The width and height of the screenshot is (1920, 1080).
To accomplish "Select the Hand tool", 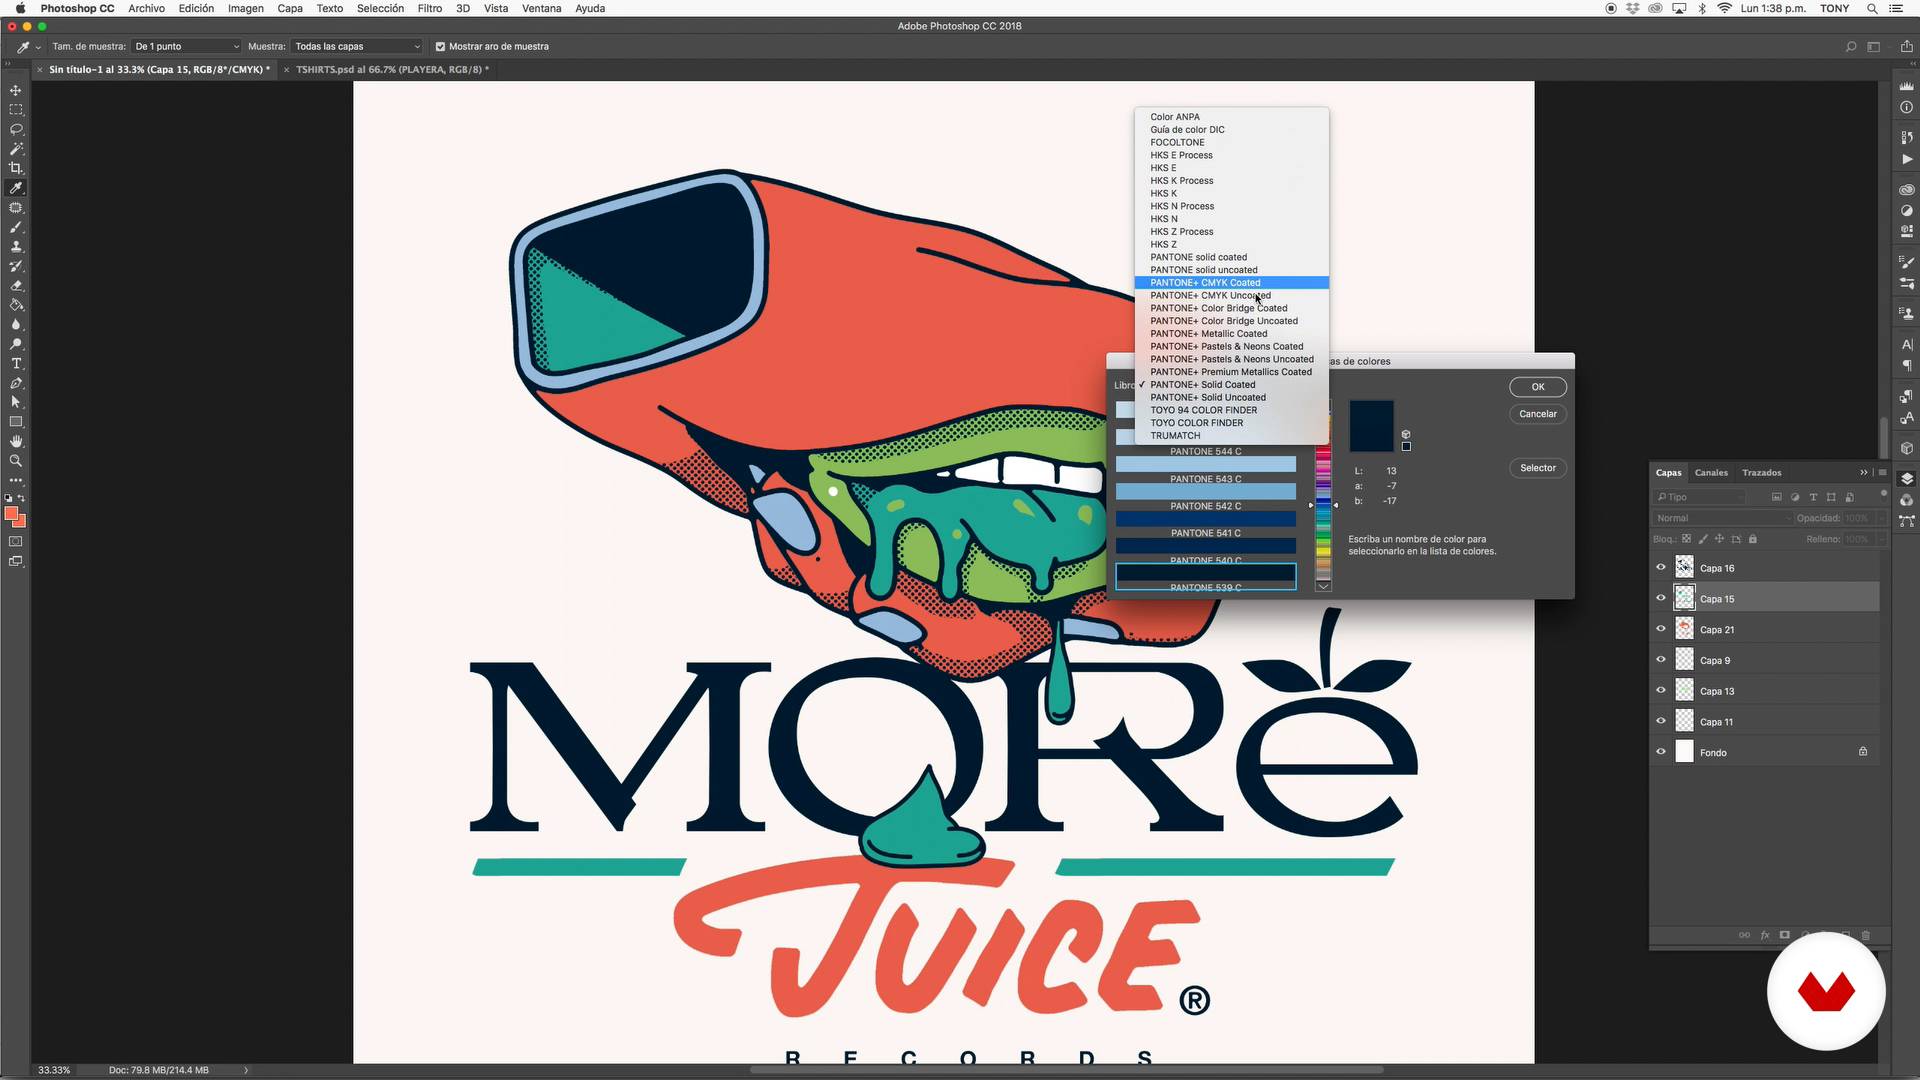I will coord(16,441).
